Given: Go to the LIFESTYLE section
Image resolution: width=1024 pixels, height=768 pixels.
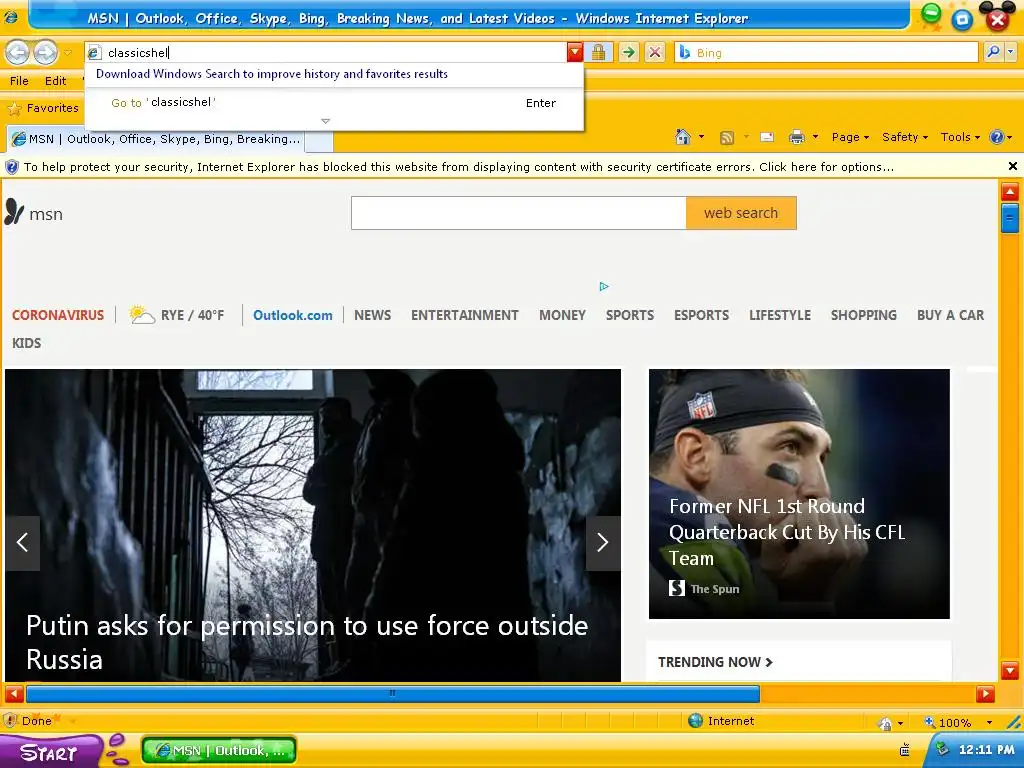Looking at the screenshot, I should pyautogui.click(x=780, y=315).
